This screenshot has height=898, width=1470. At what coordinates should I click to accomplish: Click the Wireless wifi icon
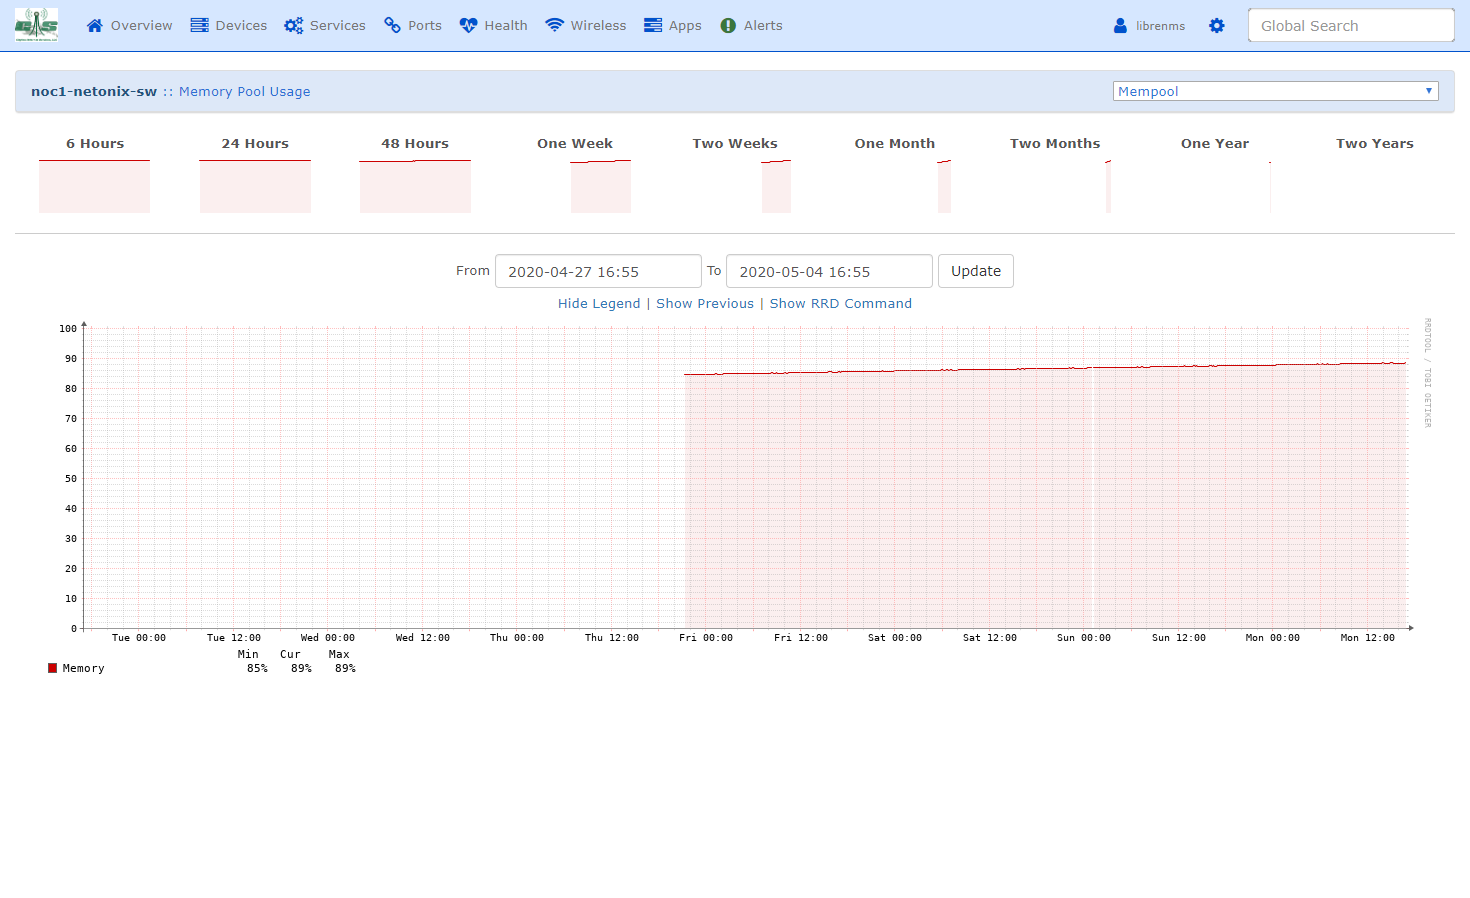point(554,26)
